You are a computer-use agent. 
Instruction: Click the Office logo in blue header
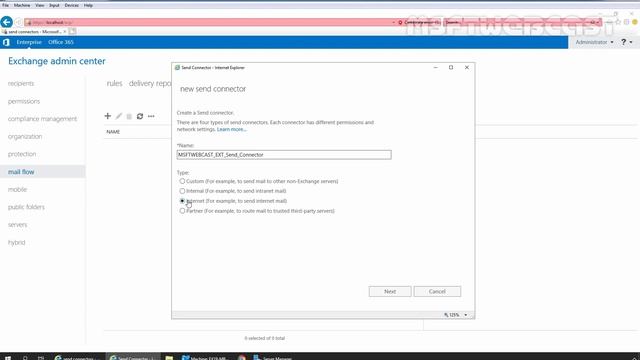pyautogui.click(x=6, y=42)
